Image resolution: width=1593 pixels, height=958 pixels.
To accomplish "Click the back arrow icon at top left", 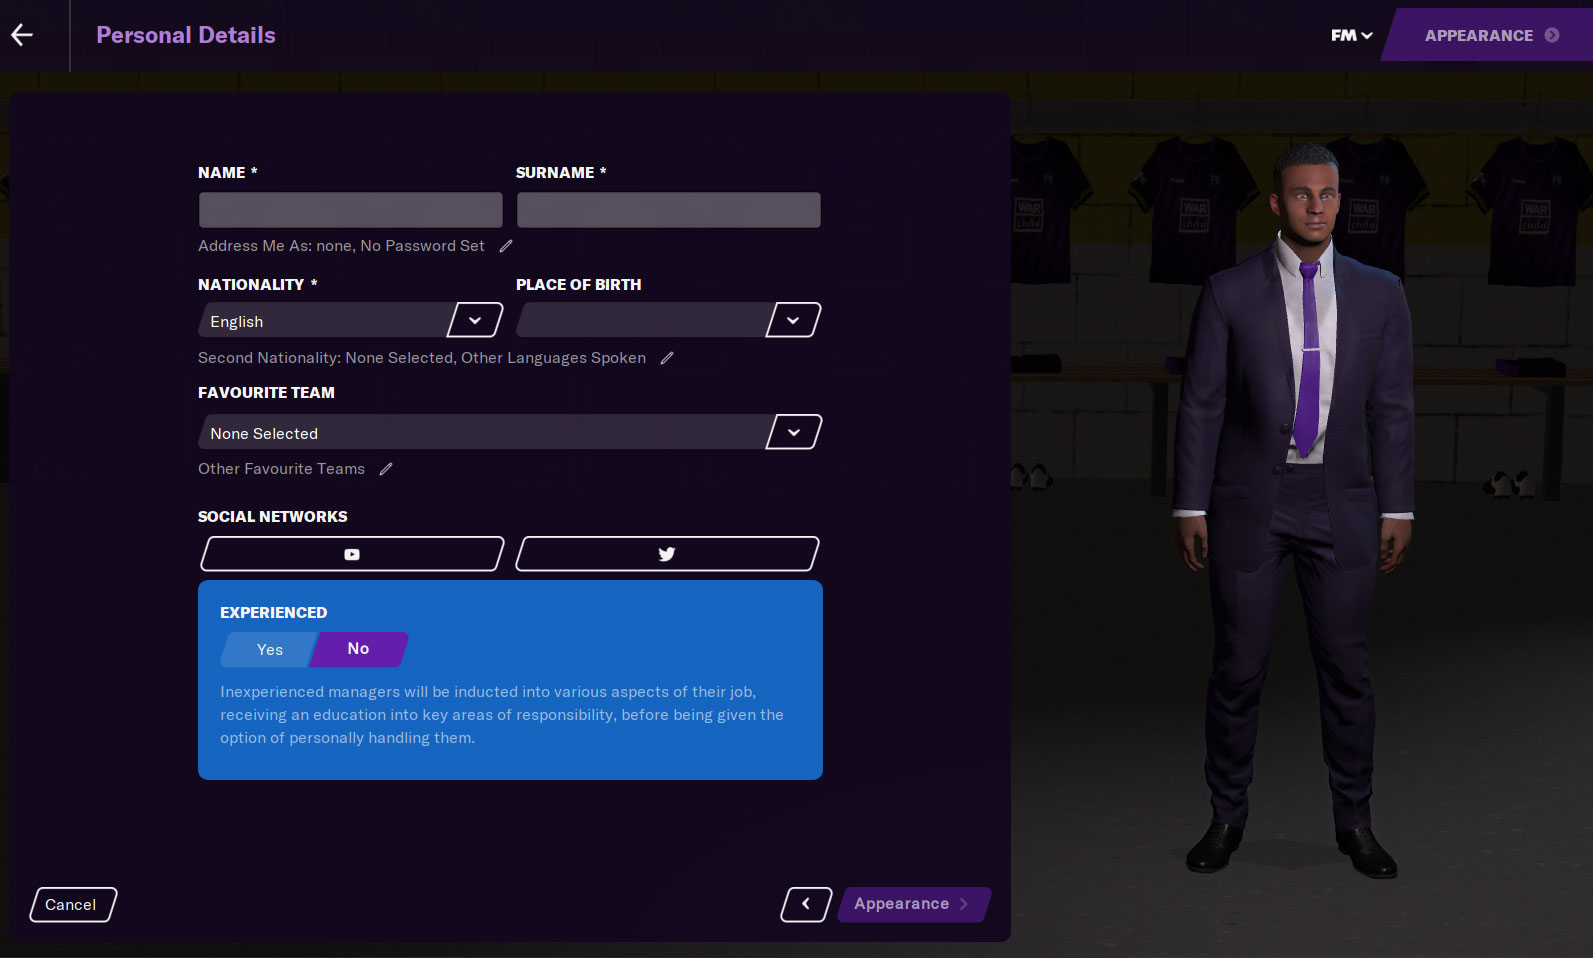I will (x=22, y=35).
